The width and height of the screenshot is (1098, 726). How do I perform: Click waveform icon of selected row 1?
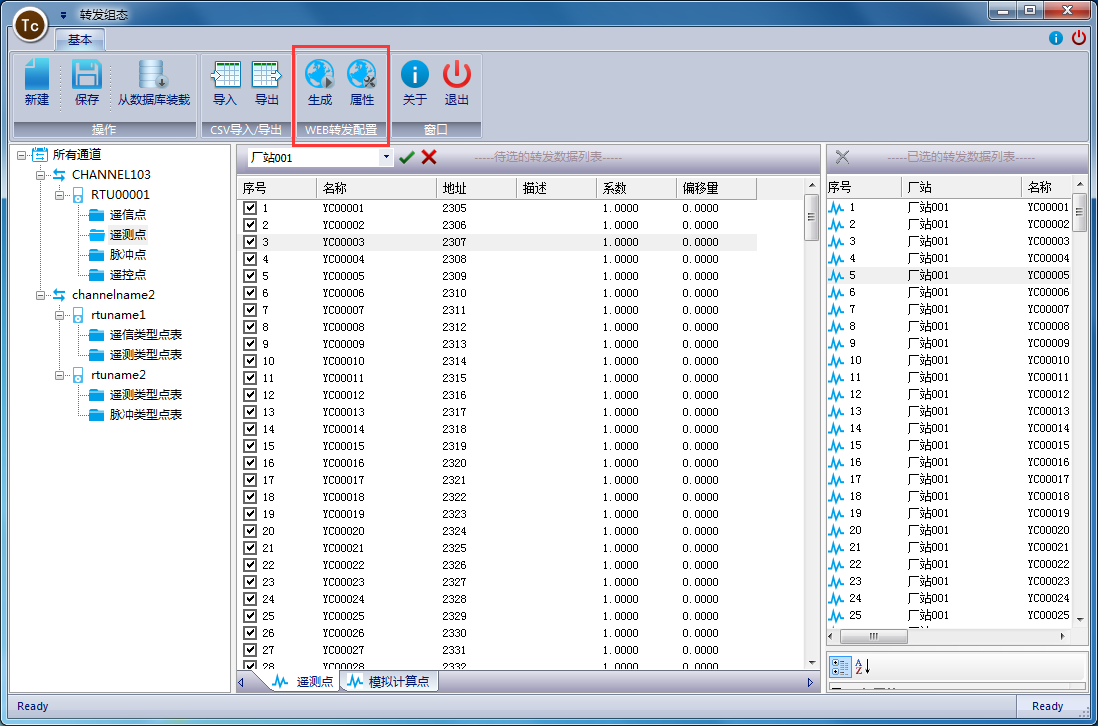pos(836,208)
